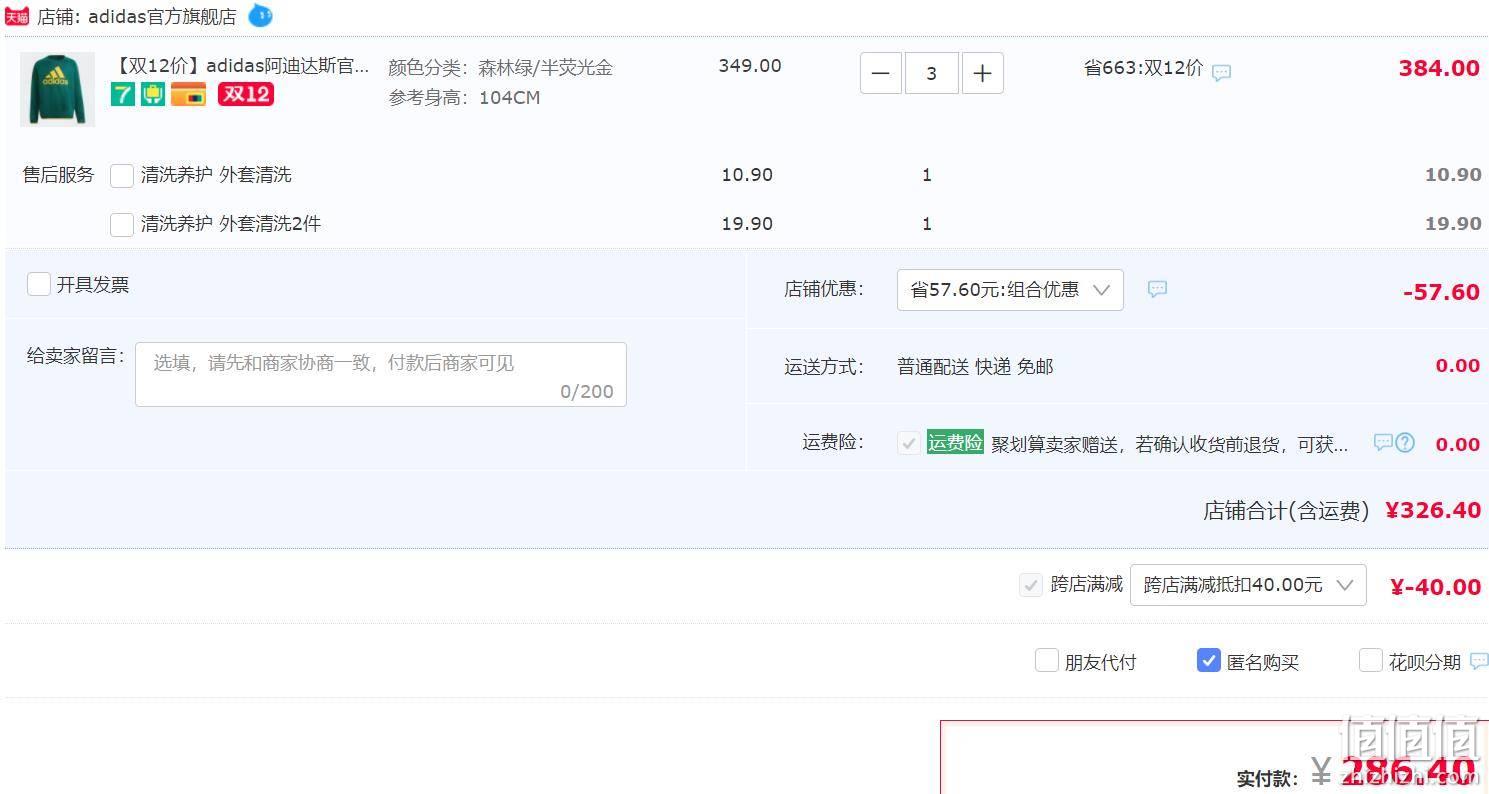Viewport: 1489px width, 794px height.
Task: Click the quantity field showing 3
Action: pyautogui.click(x=932, y=73)
